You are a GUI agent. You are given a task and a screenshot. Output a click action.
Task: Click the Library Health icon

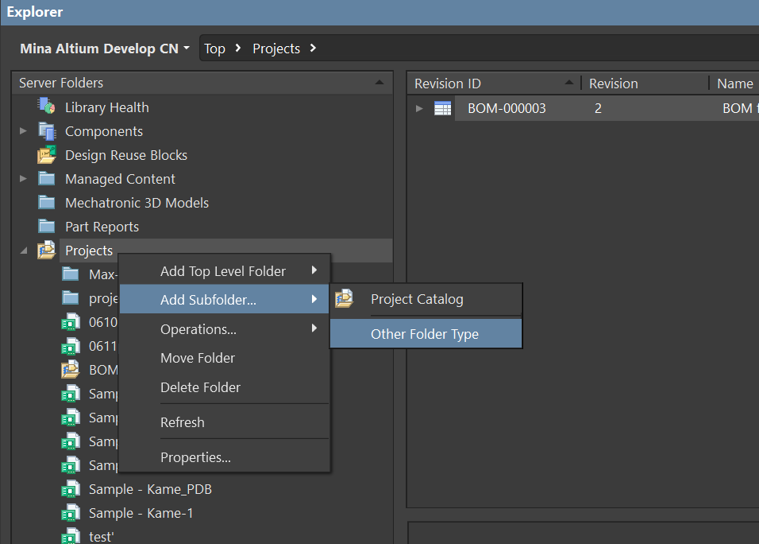point(46,106)
